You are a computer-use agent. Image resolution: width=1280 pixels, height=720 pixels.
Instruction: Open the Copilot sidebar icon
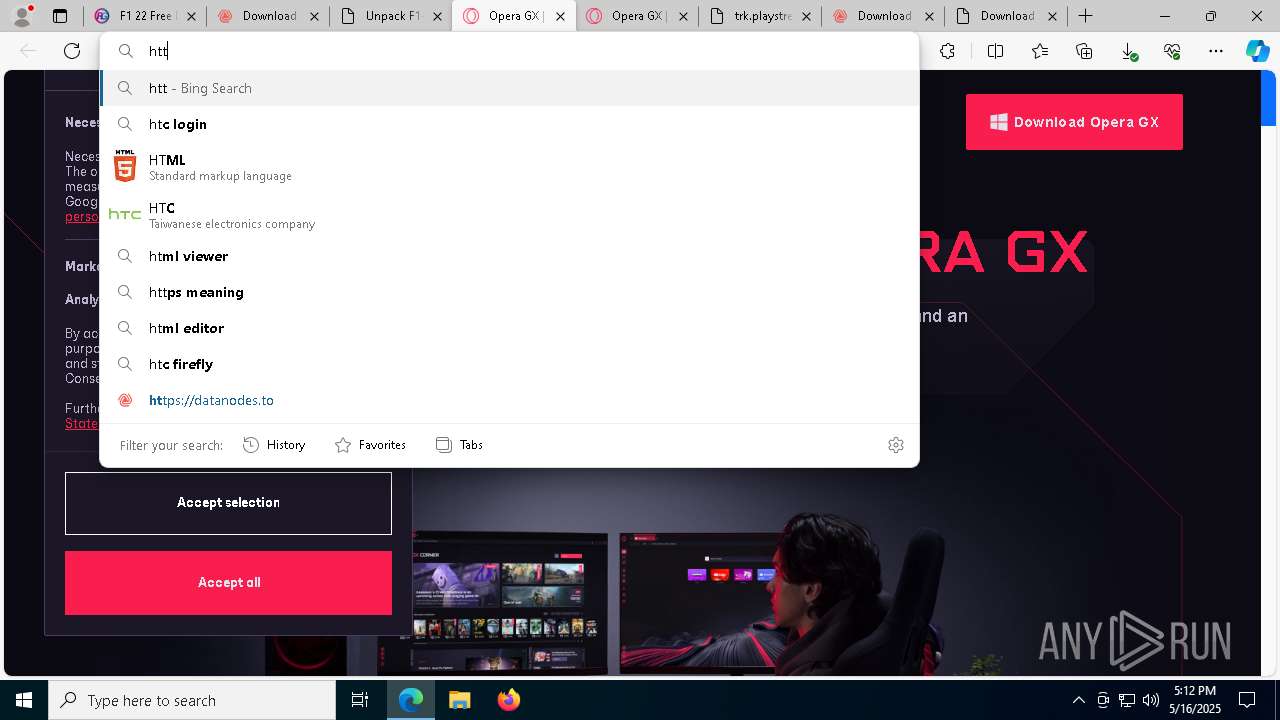[1257, 51]
